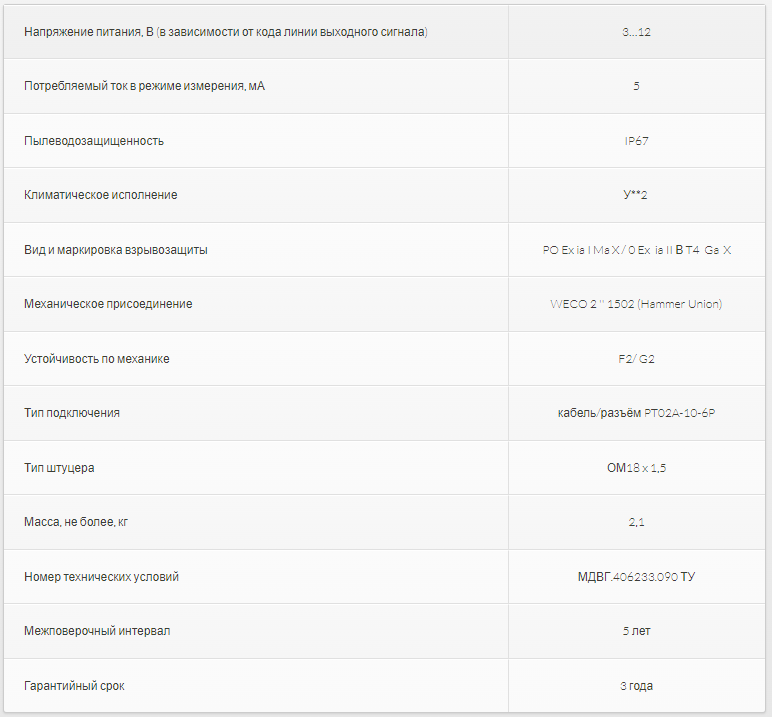Click the 'Климатическое исполнение' label
The image size is (772, 717).
tap(100, 195)
